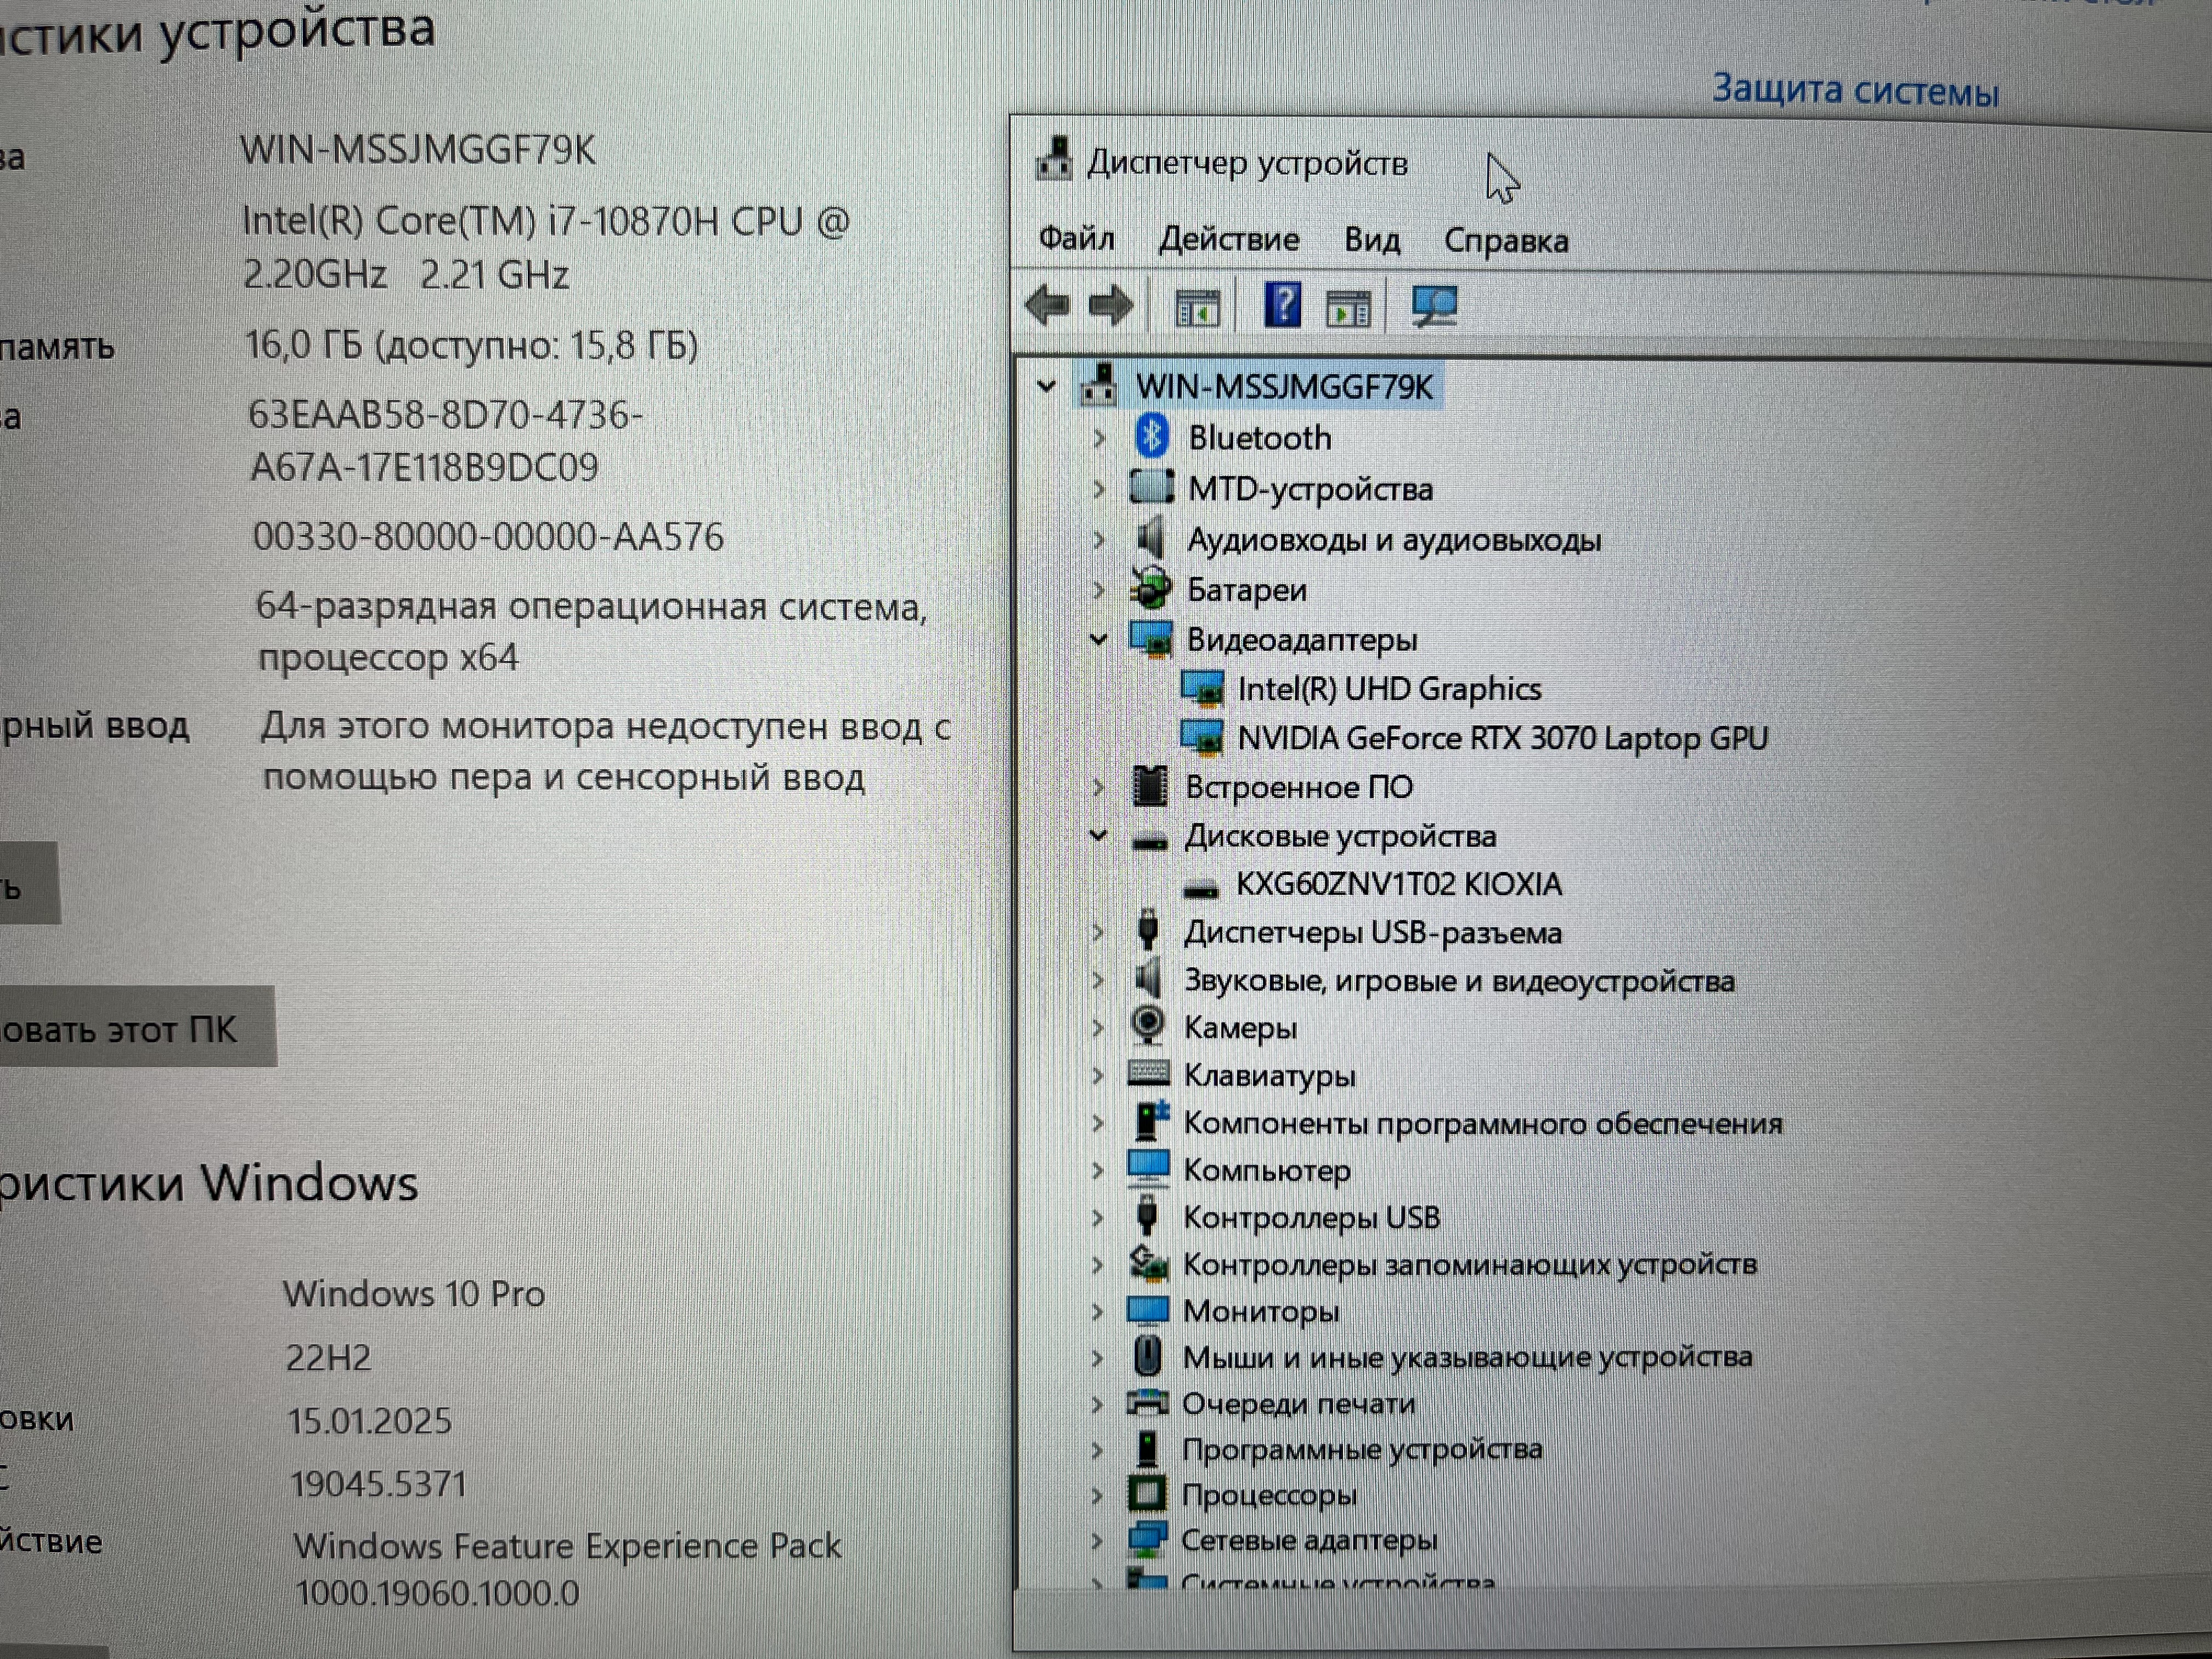Click Scan for hardware changes monitor icon
Viewport: 2212px width, 1659px height.
1434,307
